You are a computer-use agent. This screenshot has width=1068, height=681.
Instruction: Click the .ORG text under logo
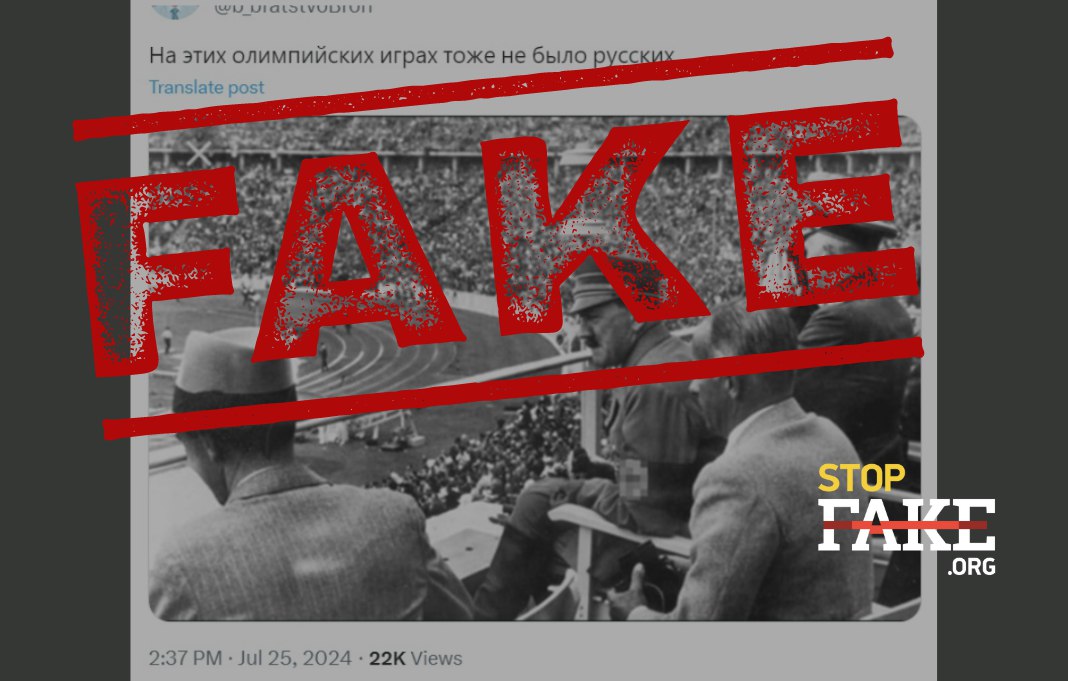pyautogui.click(x=971, y=566)
